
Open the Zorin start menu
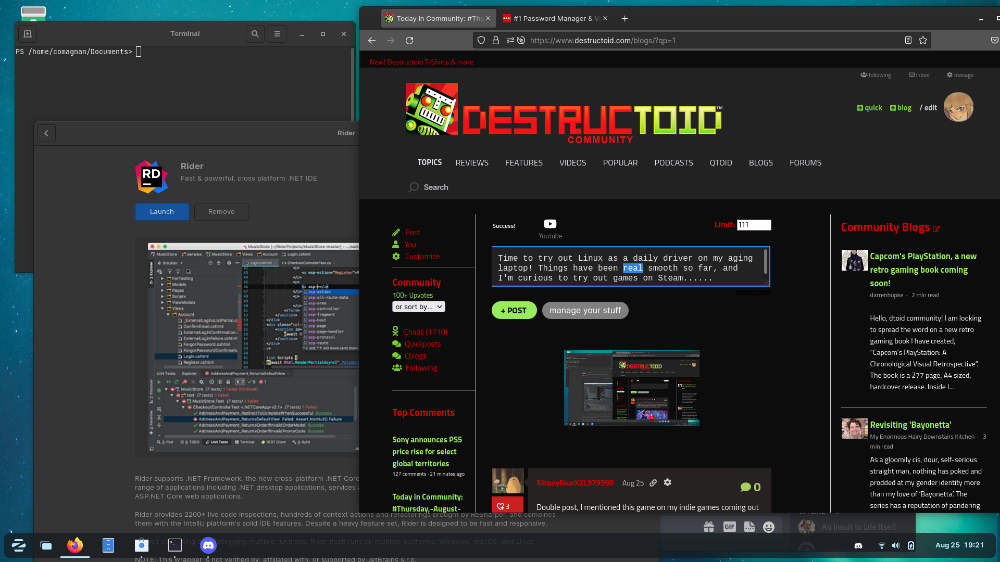tap(18, 545)
